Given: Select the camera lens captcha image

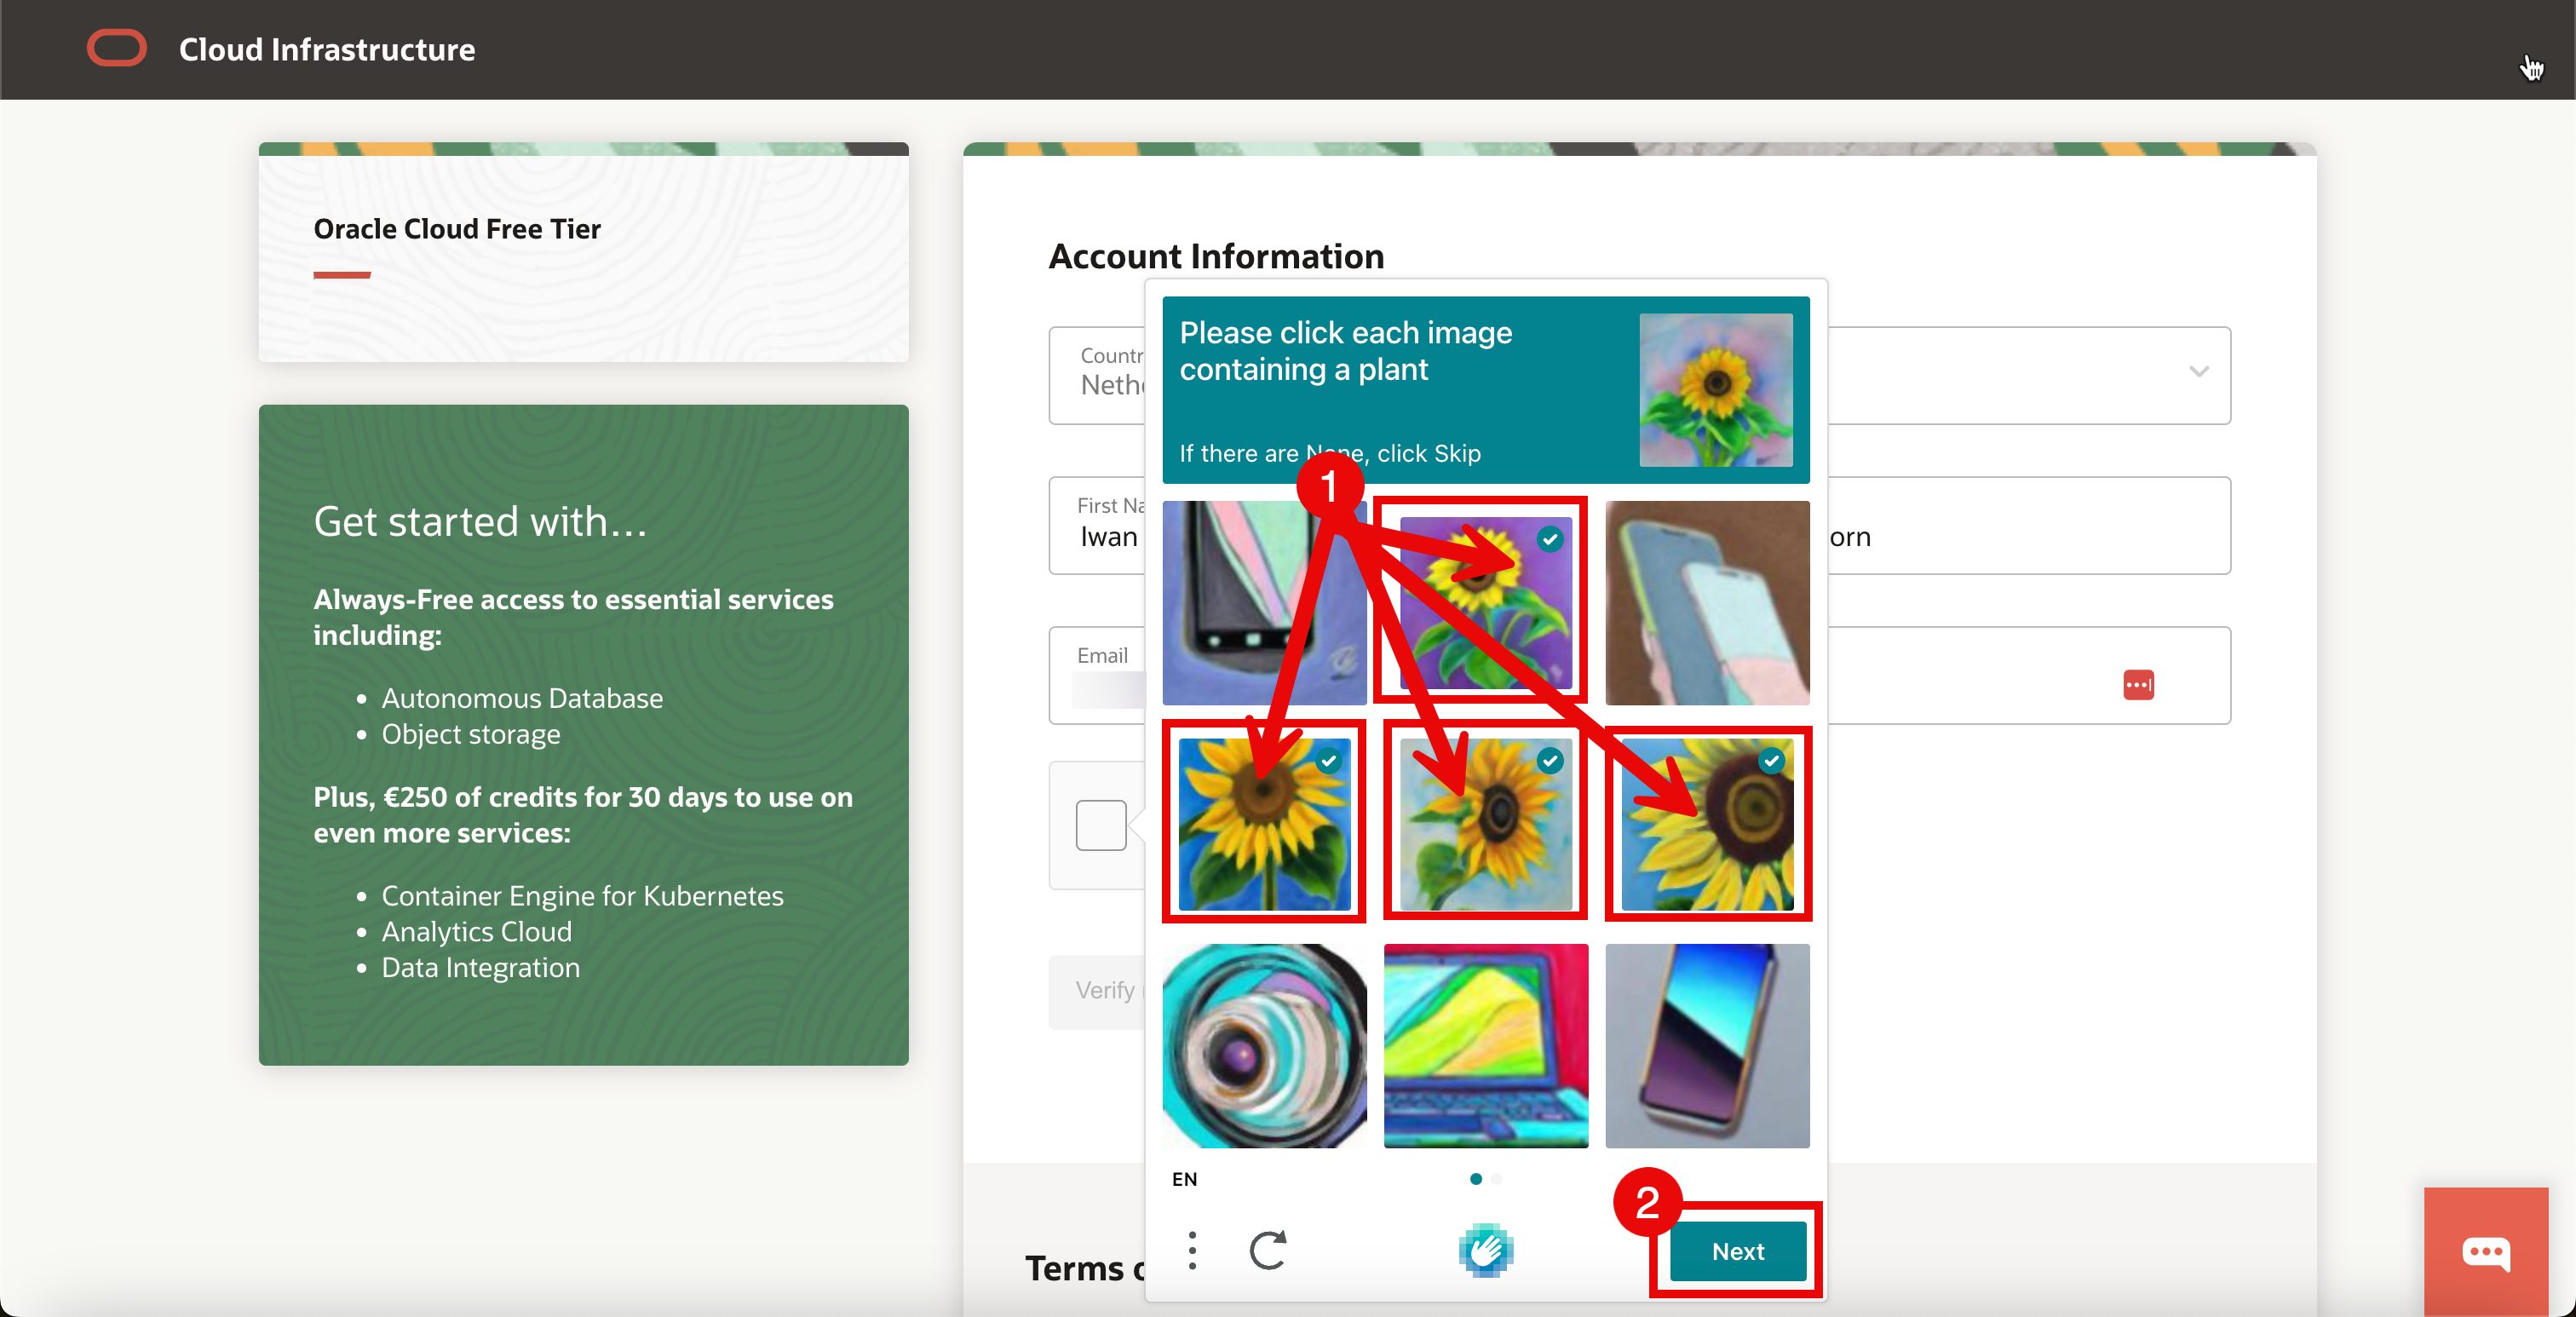Looking at the screenshot, I should [x=1264, y=1046].
